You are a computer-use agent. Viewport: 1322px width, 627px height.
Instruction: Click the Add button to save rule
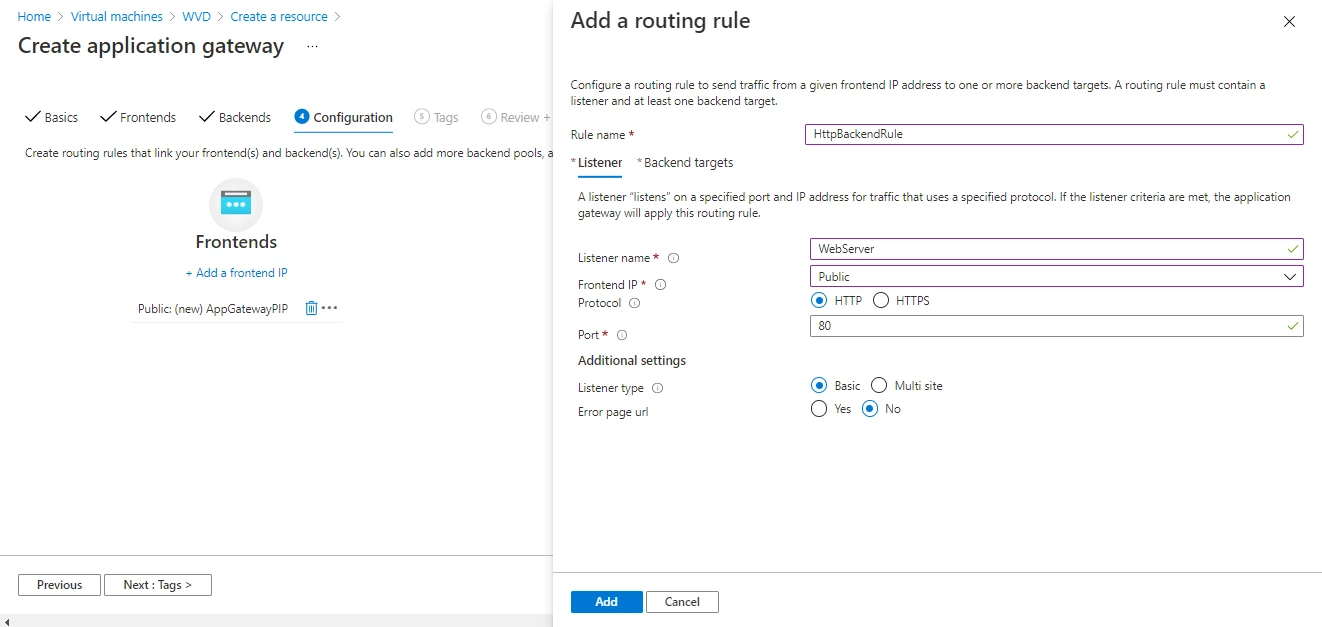point(606,602)
